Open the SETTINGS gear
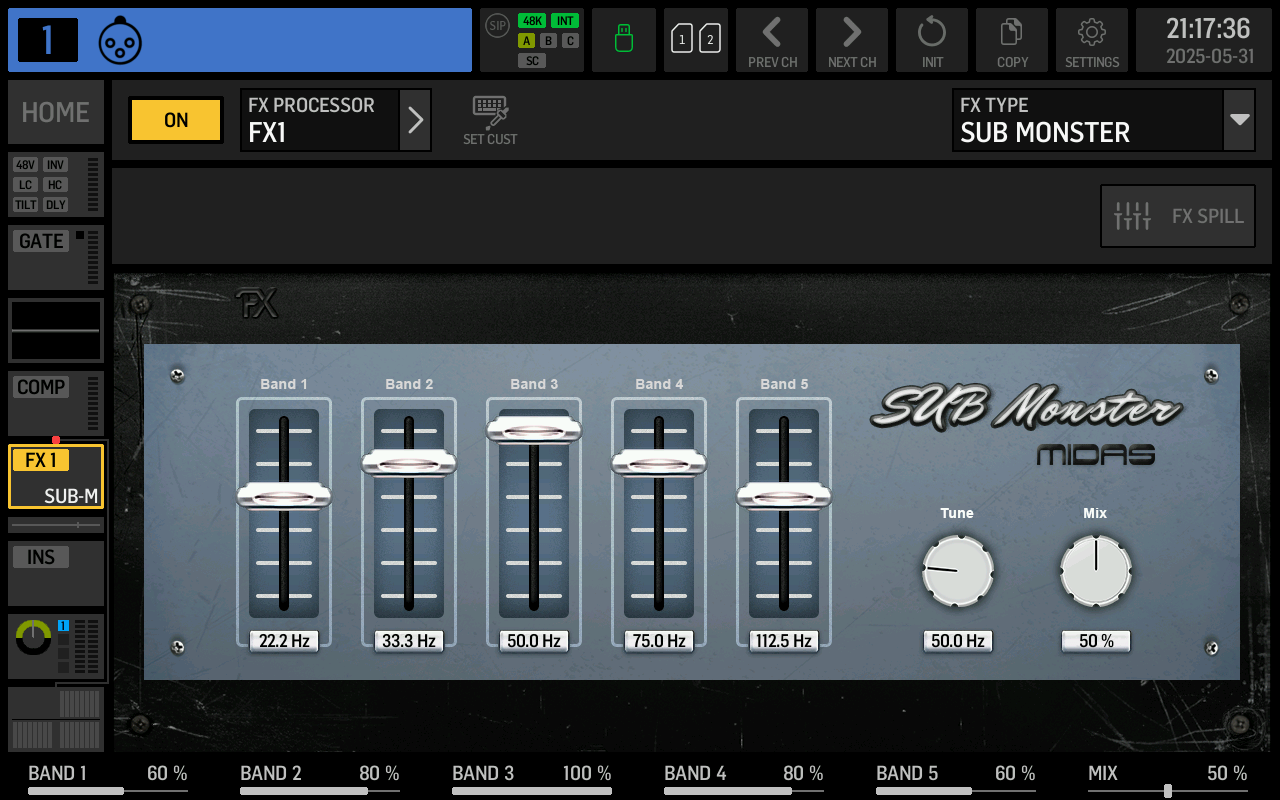The image size is (1280, 800). point(1092,41)
